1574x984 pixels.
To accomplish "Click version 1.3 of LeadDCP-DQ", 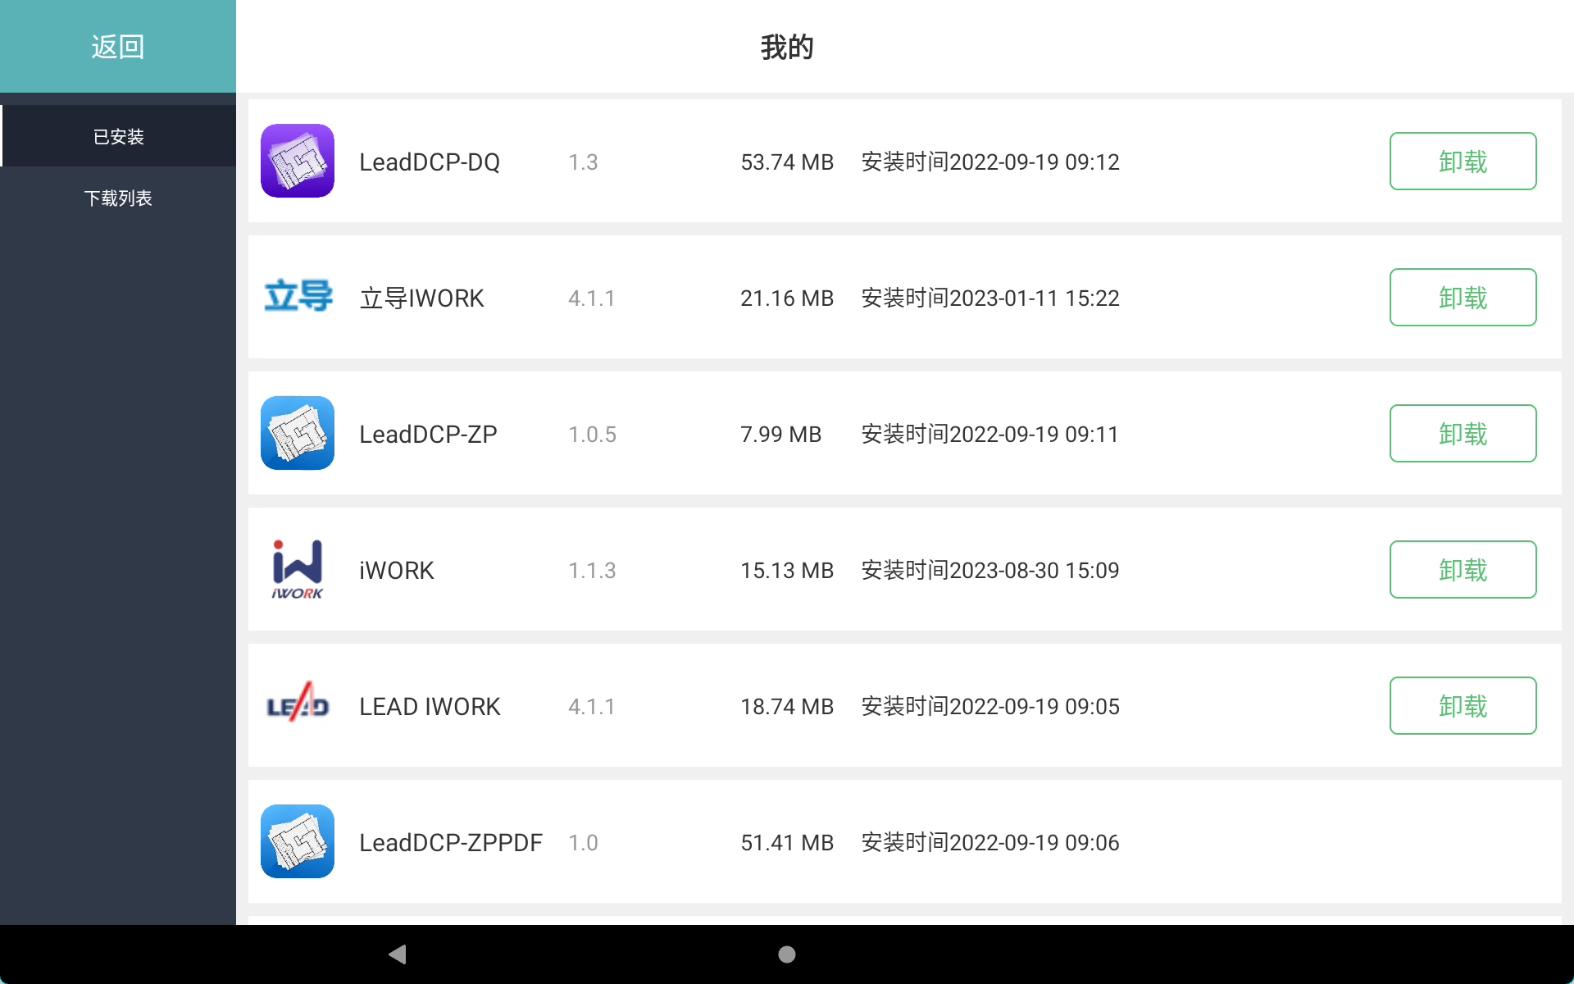I will tap(583, 162).
